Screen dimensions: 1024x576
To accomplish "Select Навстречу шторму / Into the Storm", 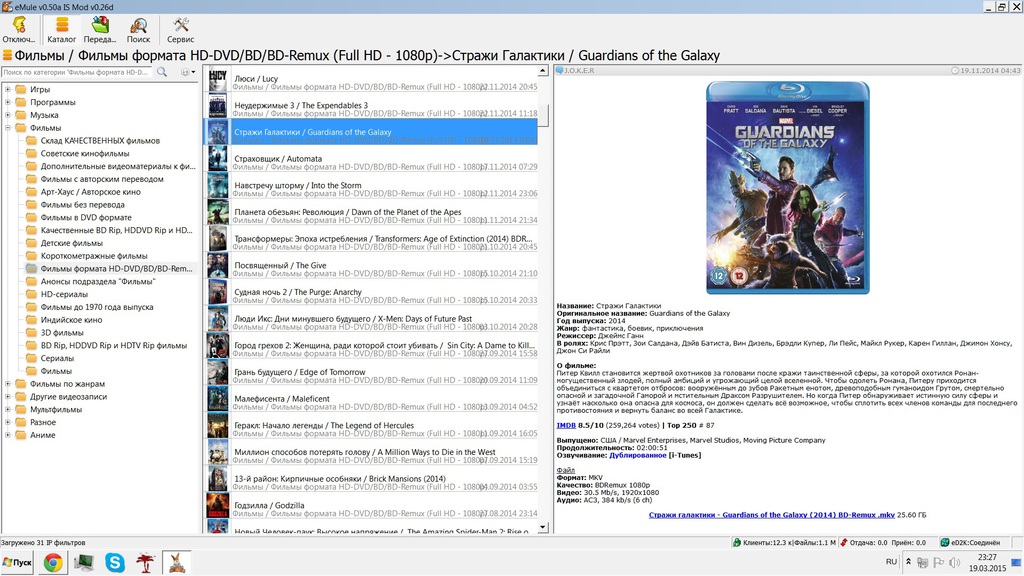I will click(372, 186).
